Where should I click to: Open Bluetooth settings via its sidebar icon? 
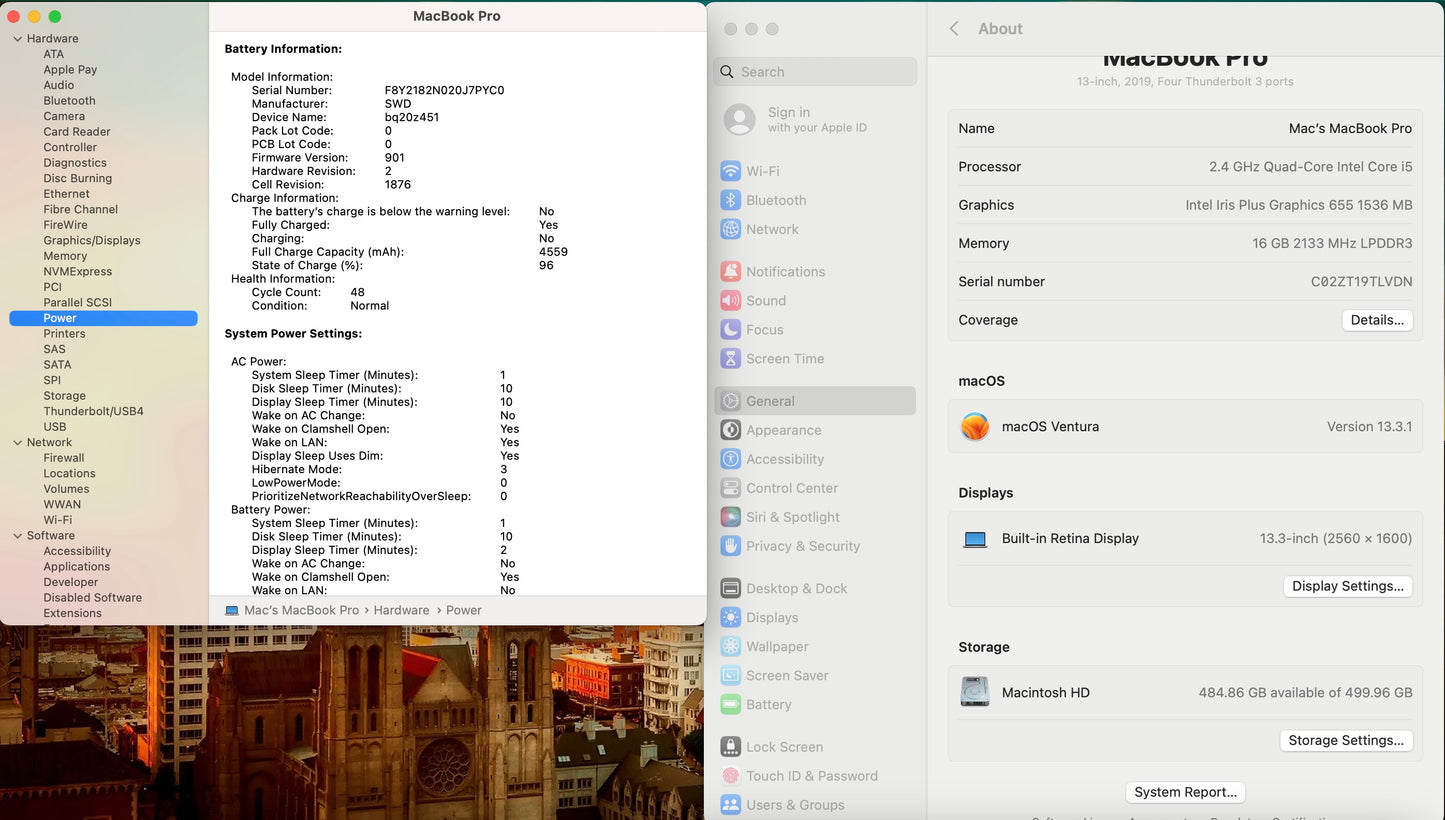(x=731, y=200)
